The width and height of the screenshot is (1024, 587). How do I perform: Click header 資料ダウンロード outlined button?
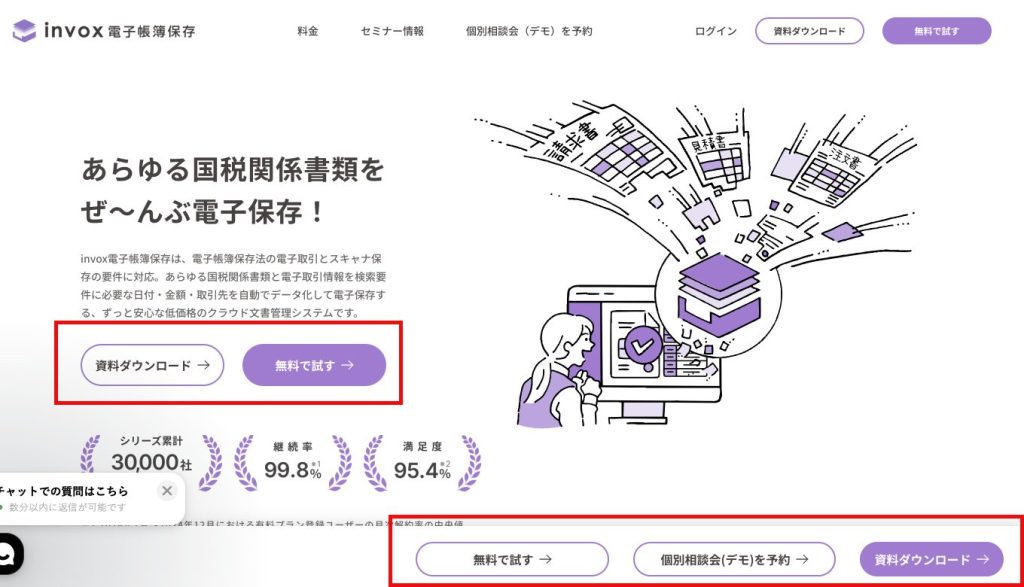(x=809, y=31)
